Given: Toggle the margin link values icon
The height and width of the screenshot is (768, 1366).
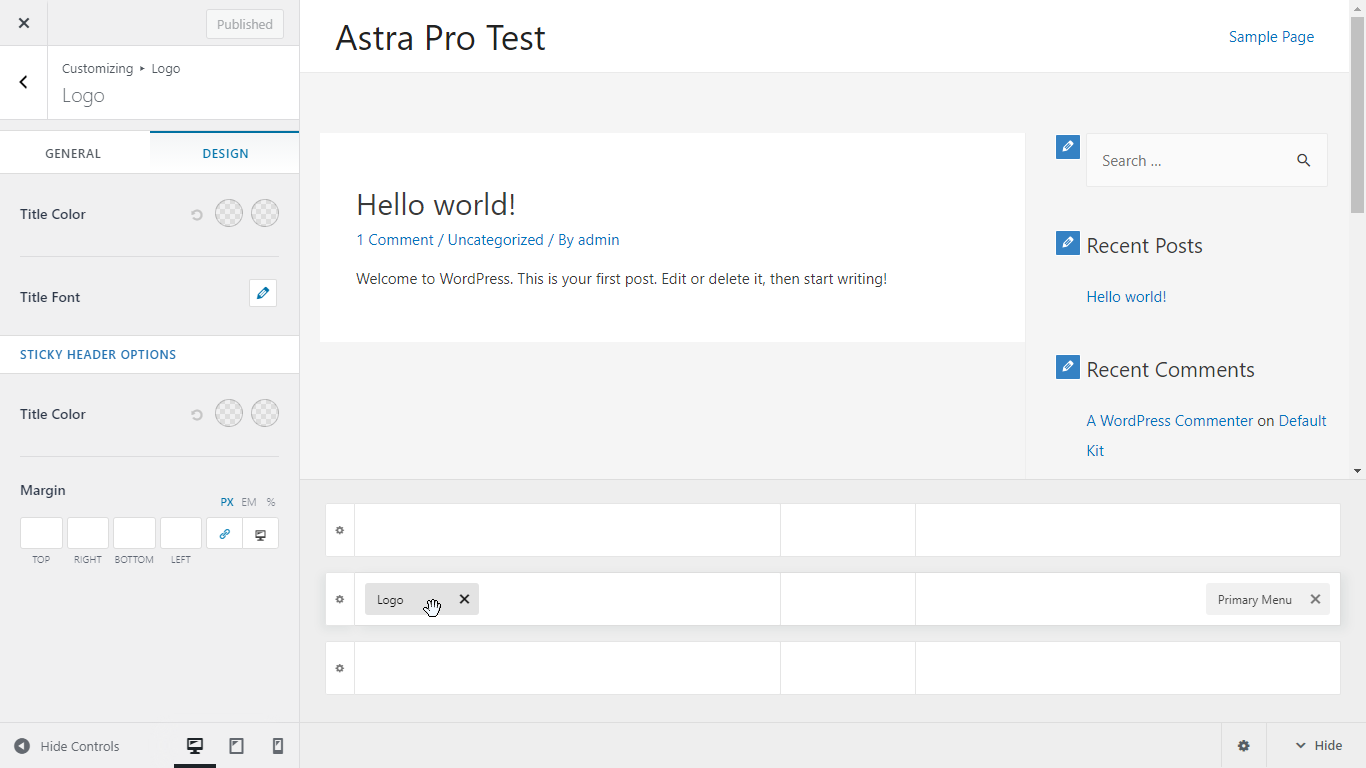Looking at the screenshot, I should 224,533.
